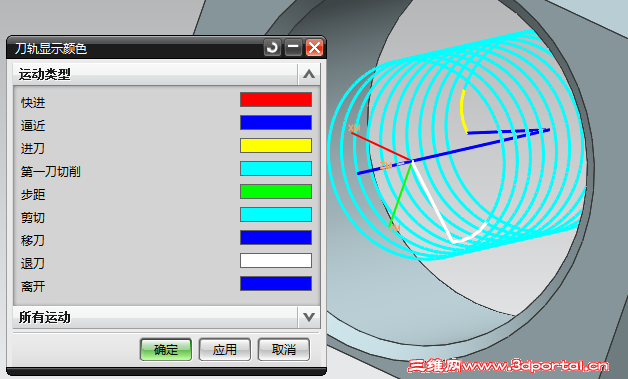Click the yellow engage path segment in viewport

[462, 111]
